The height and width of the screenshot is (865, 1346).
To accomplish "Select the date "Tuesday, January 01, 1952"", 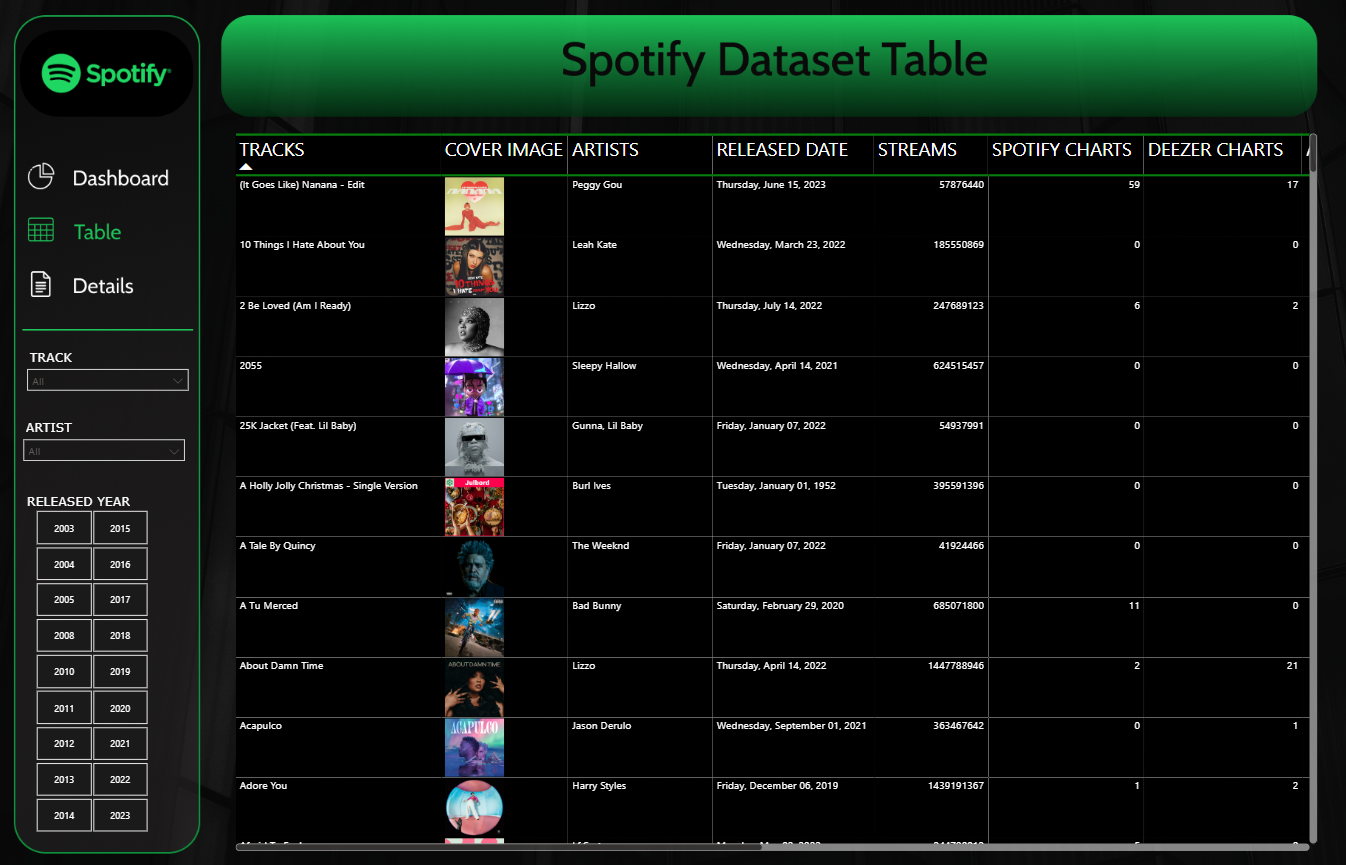I will 777,486.
